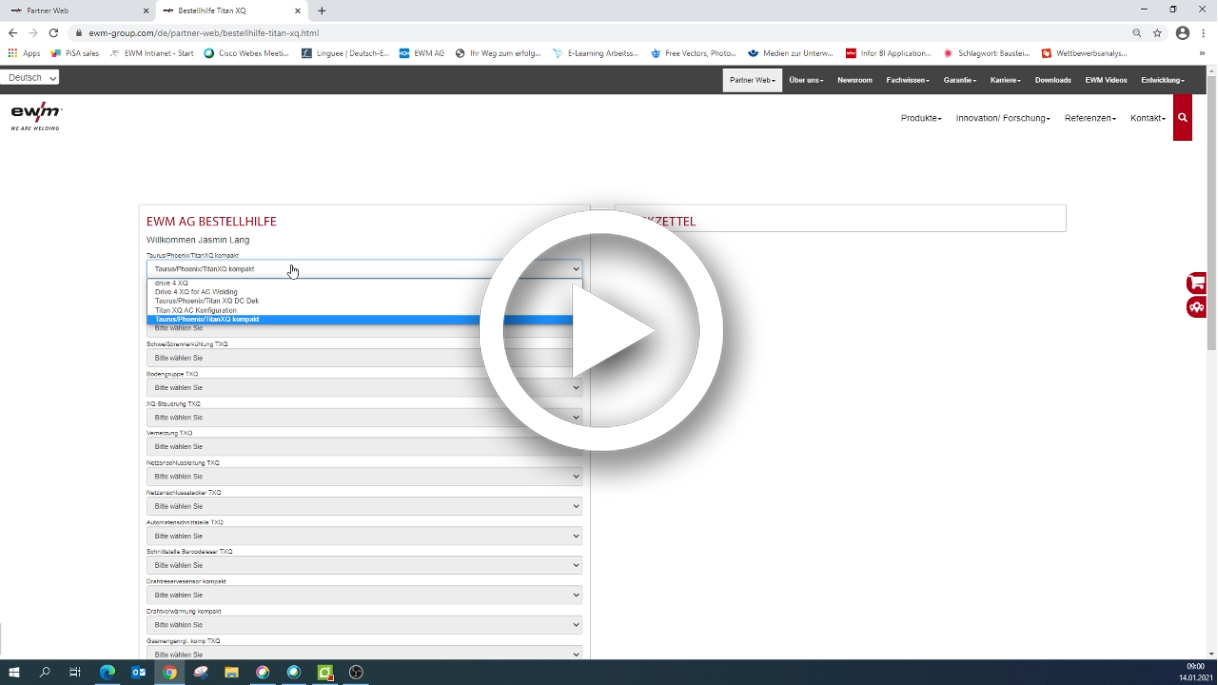Click the EWM logo

36,117
